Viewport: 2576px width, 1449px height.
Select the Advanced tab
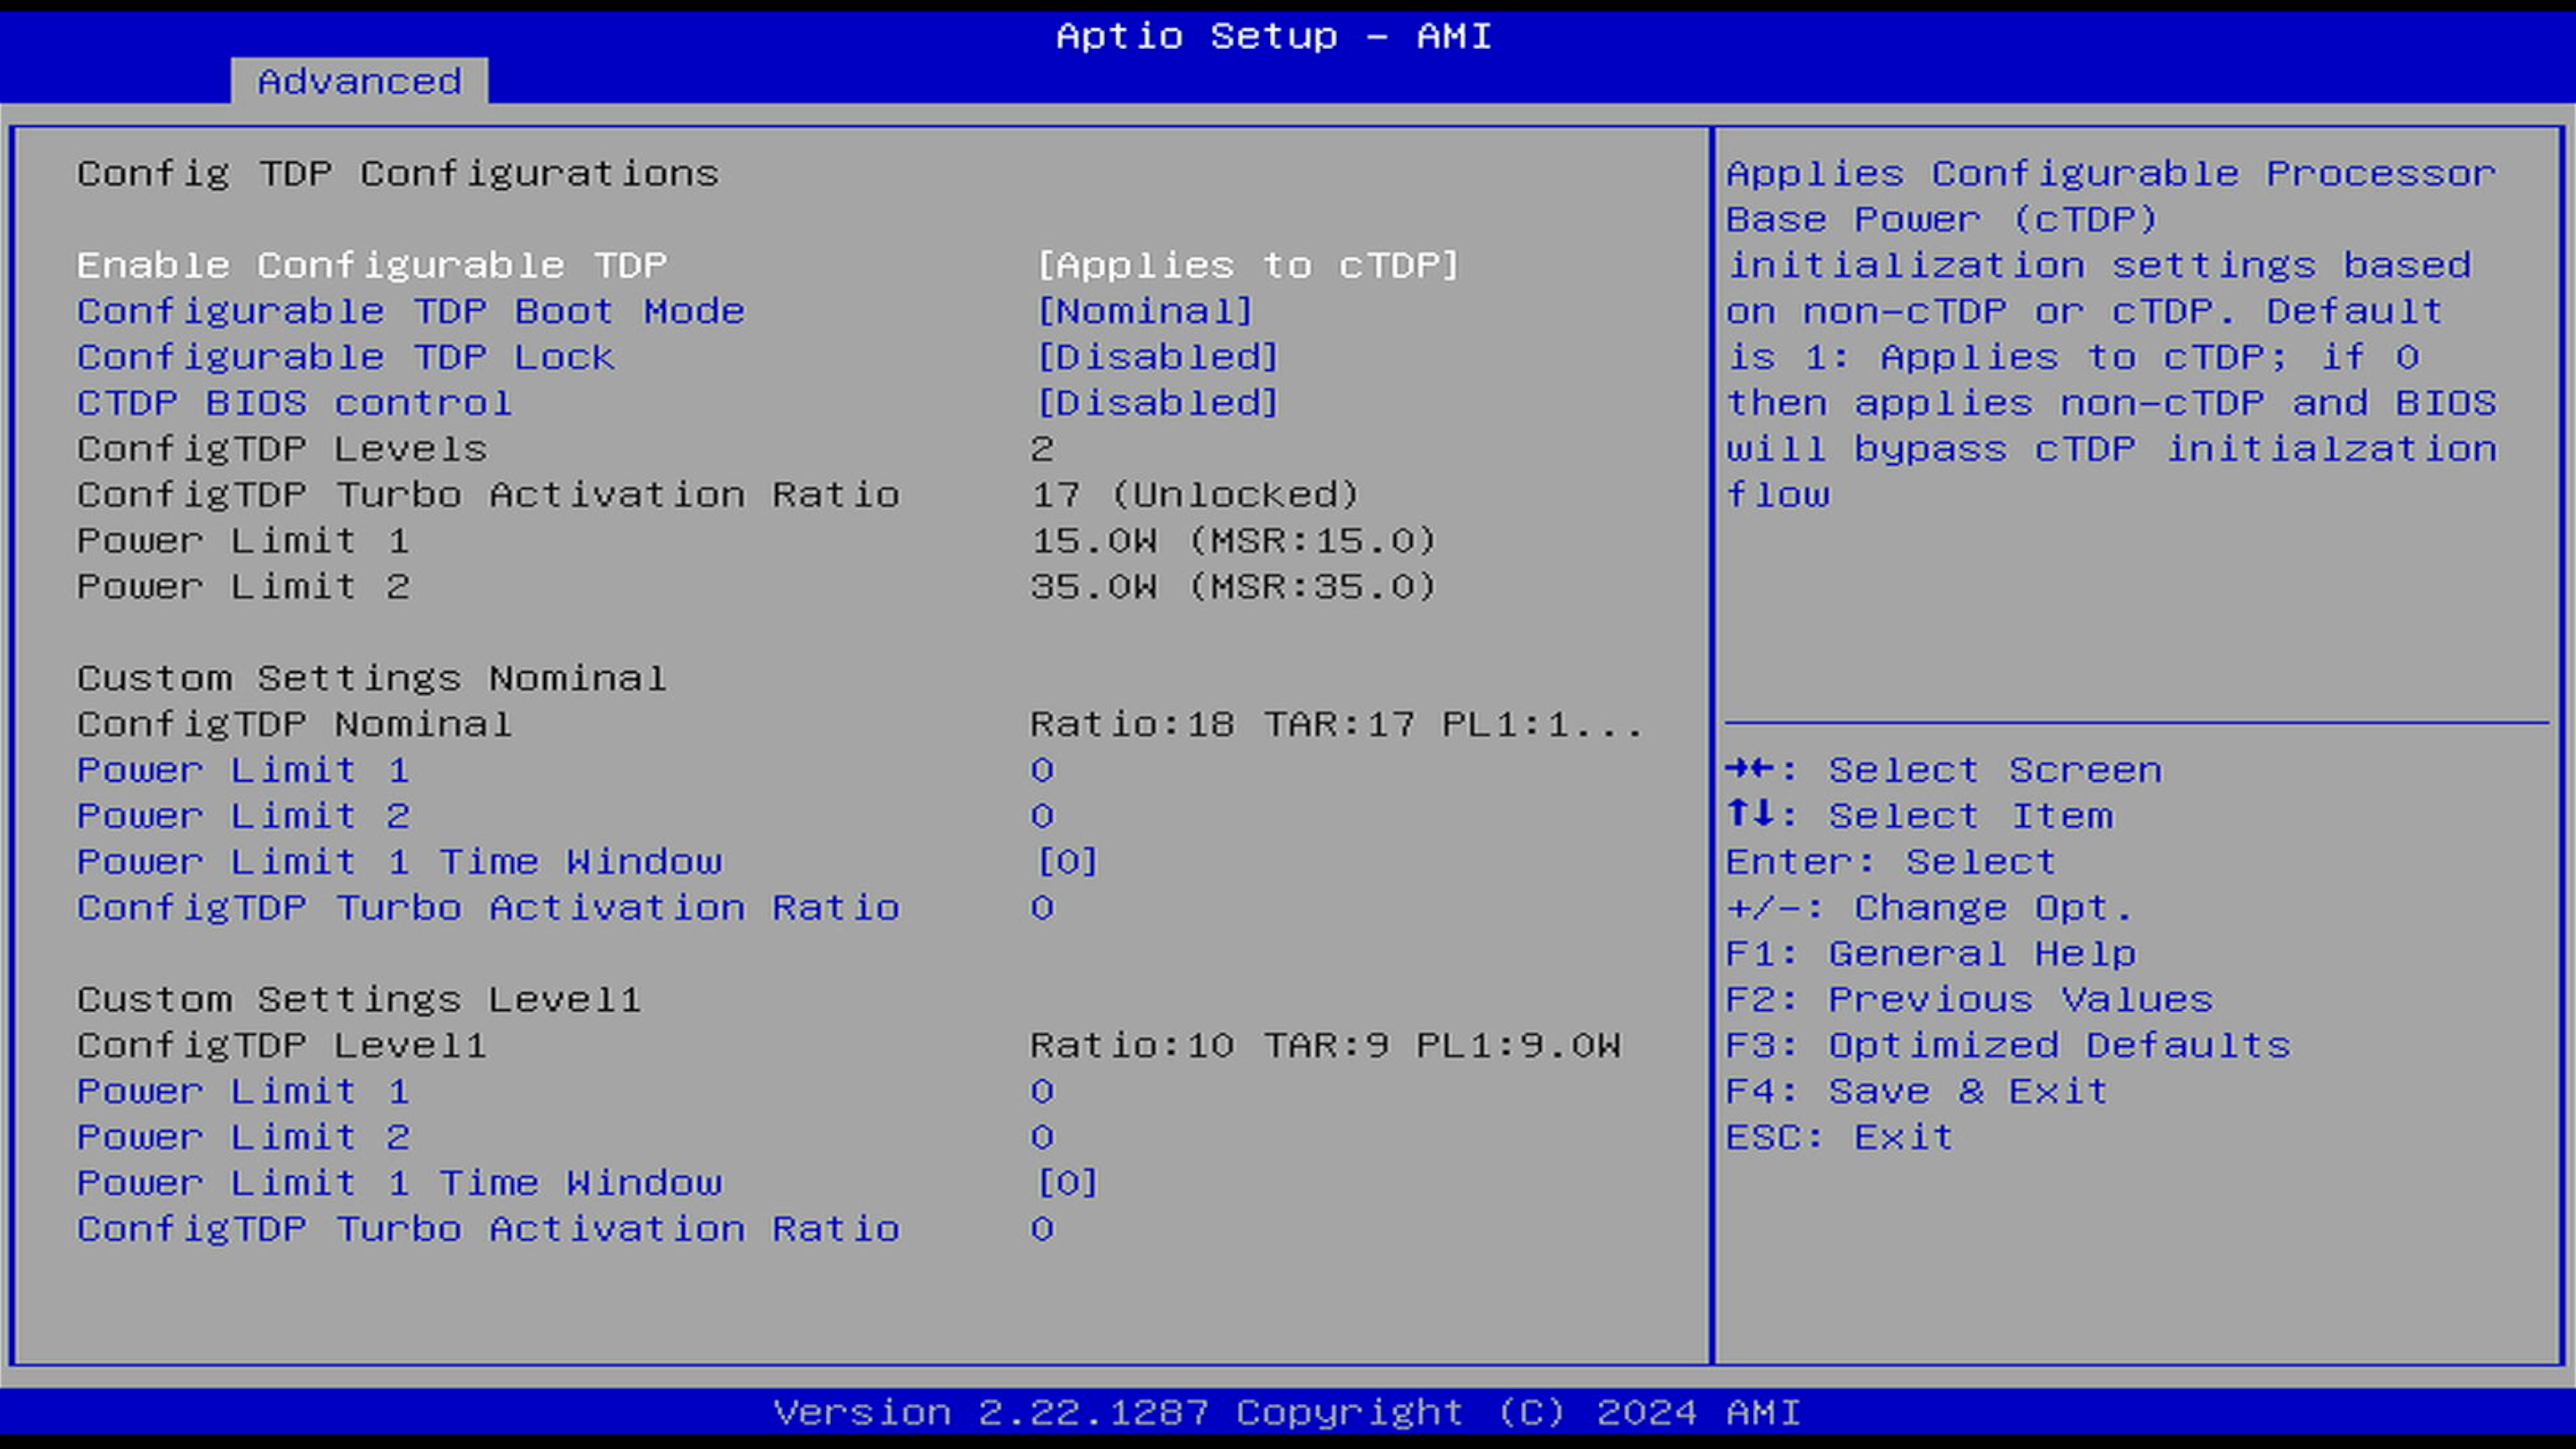point(359,81)
